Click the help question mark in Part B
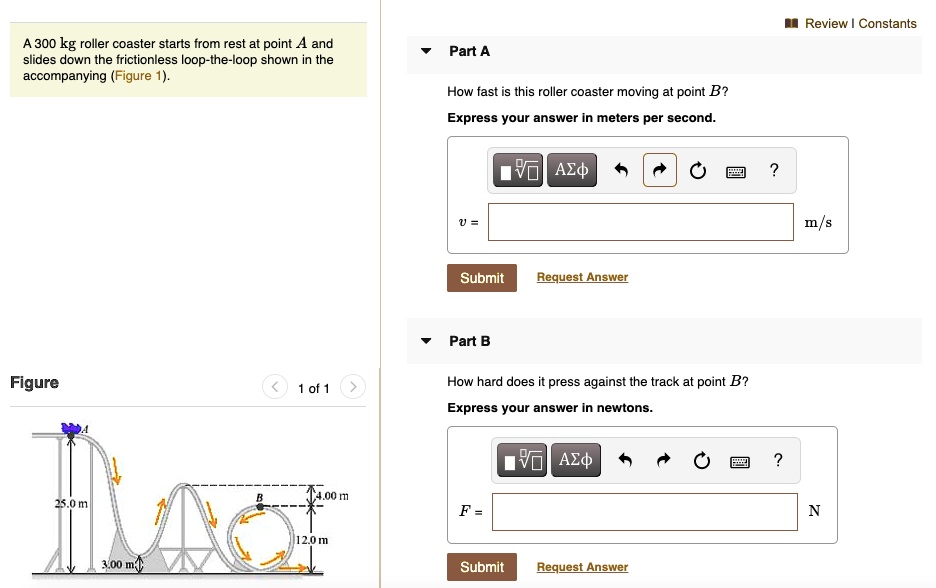This screenshot has width=936, height=588. click(x=778, y=460)
